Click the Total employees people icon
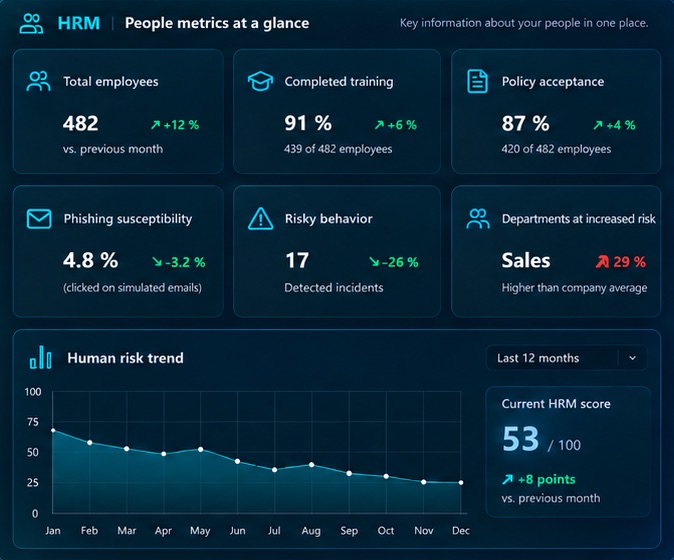This screenshot has width=674, height=560. [x=38, y=81]
